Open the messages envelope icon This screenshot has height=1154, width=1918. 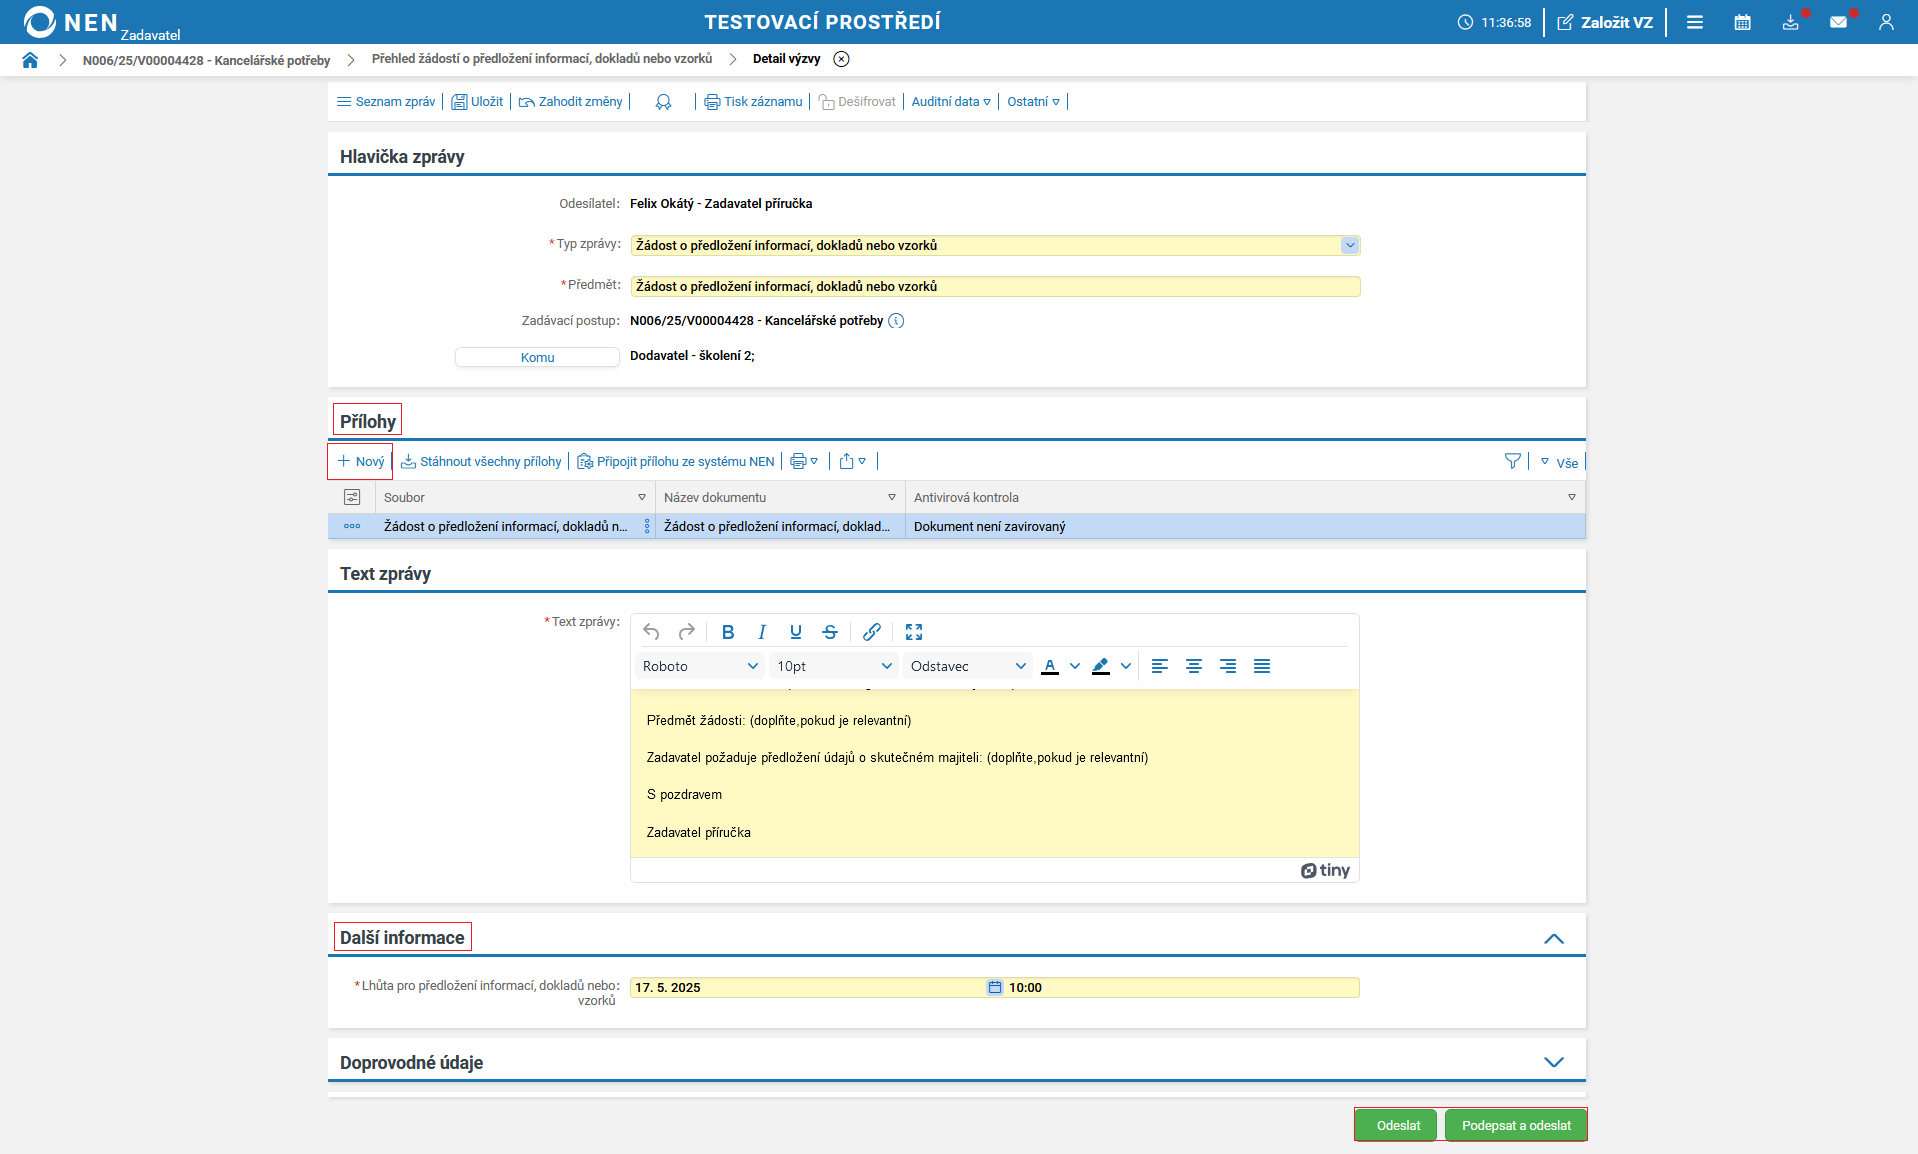coord(1838,22)
